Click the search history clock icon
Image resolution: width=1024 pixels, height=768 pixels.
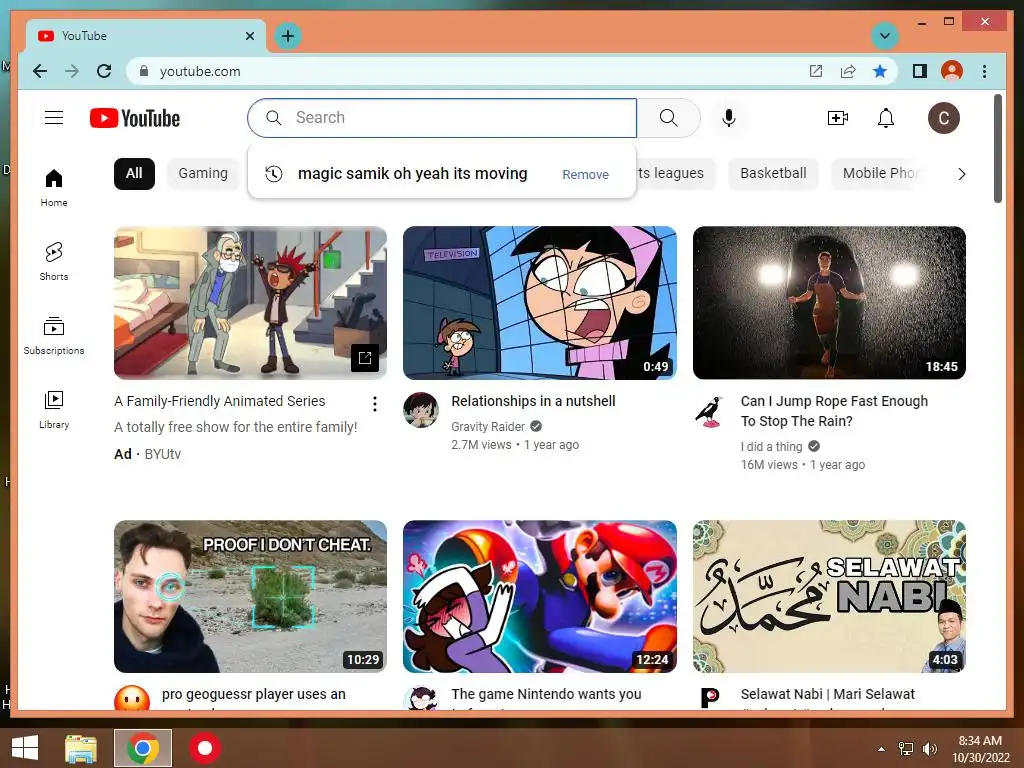pos(274,174)
